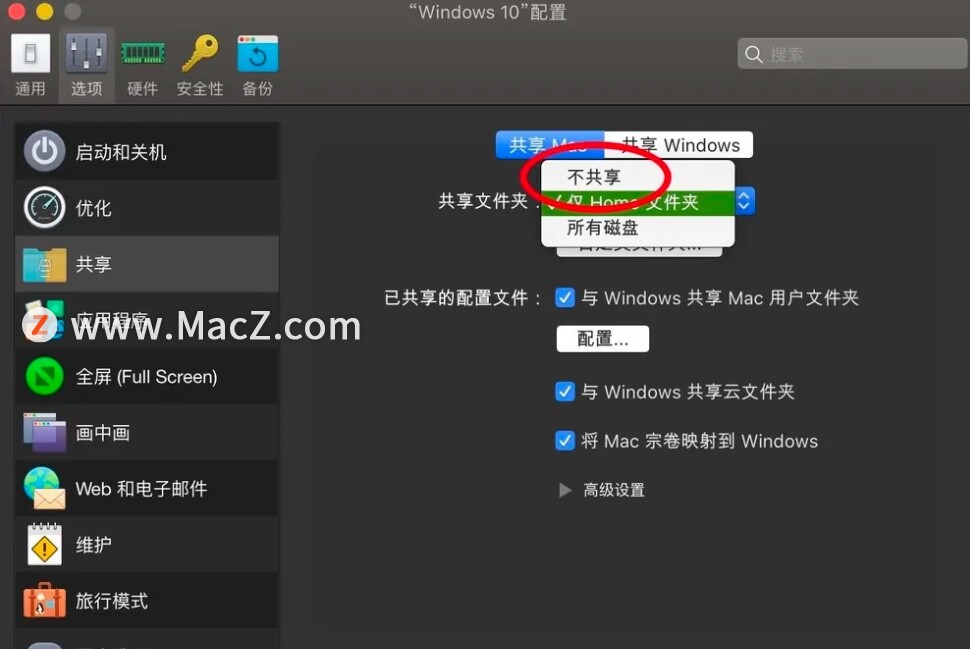Screen dimensions: 970x649
Task: Click the 配置... button
Action: (x=603, y=338)
